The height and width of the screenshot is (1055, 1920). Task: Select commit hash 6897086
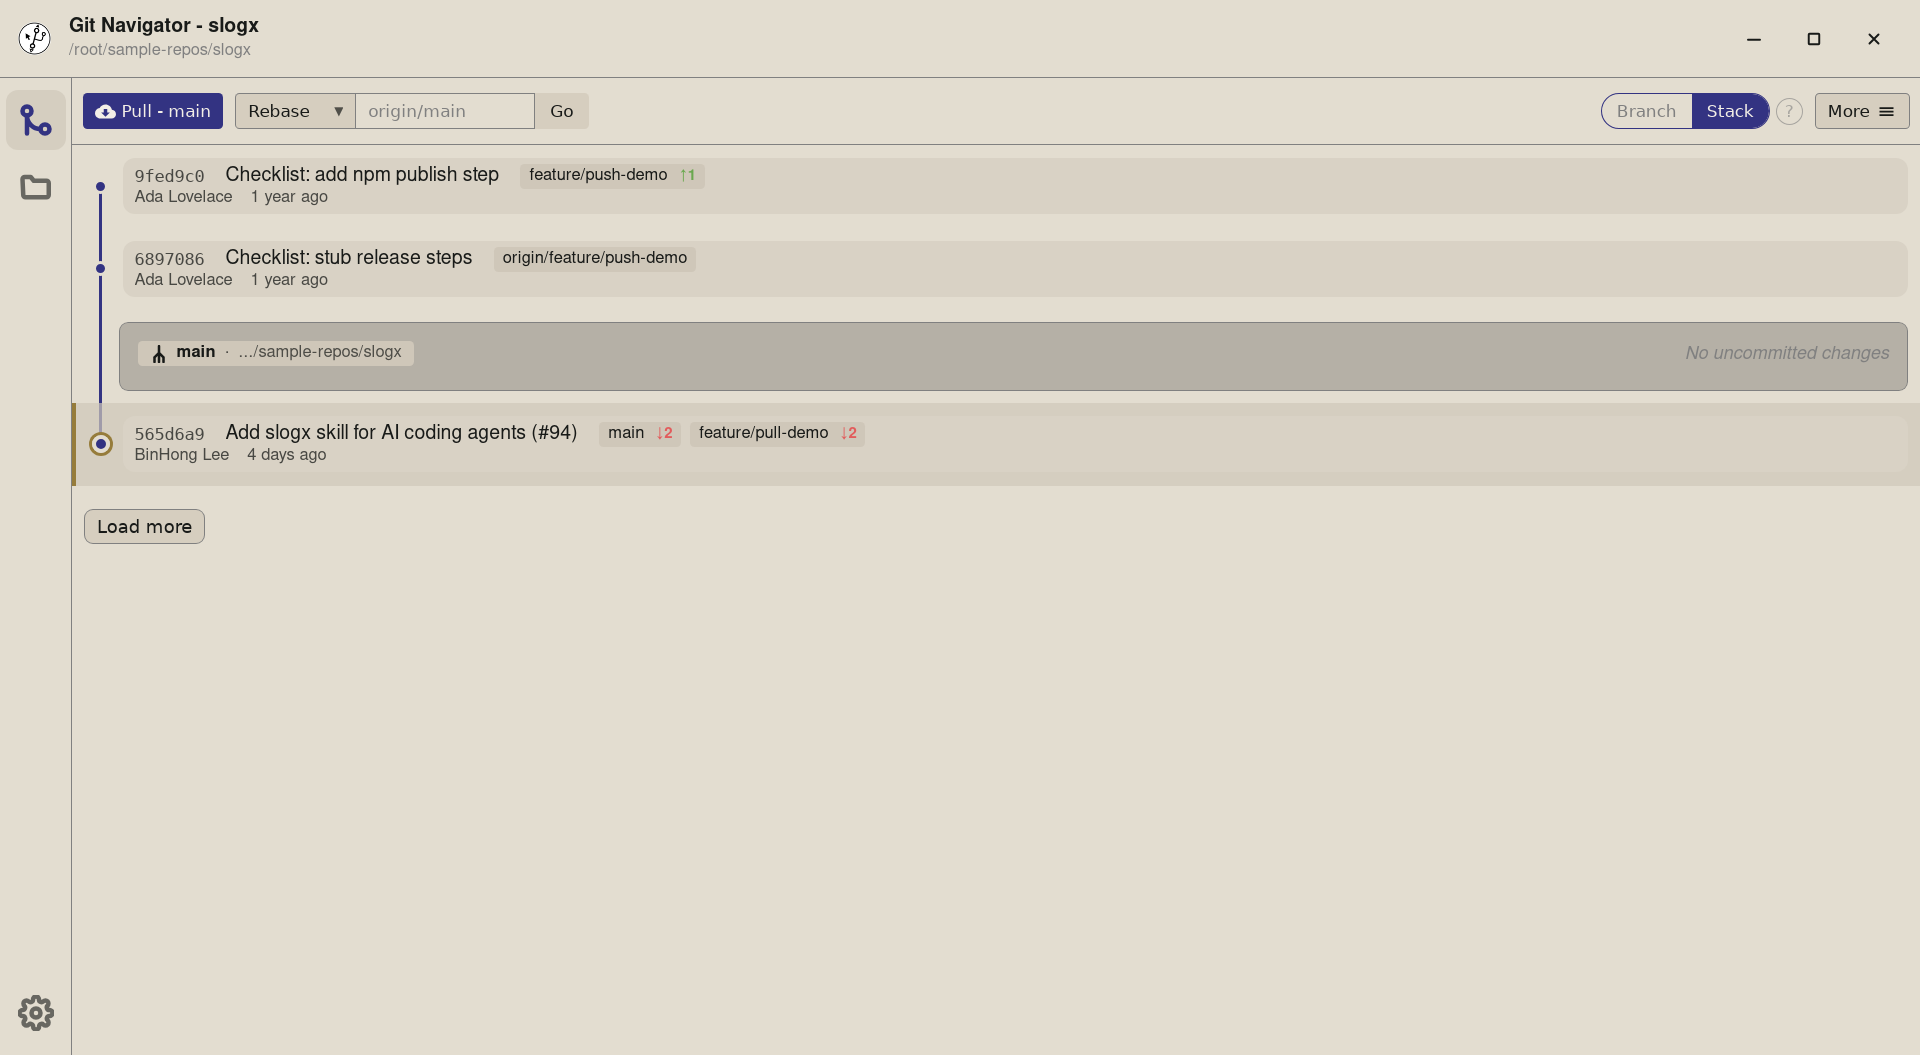tap(169, 259)
